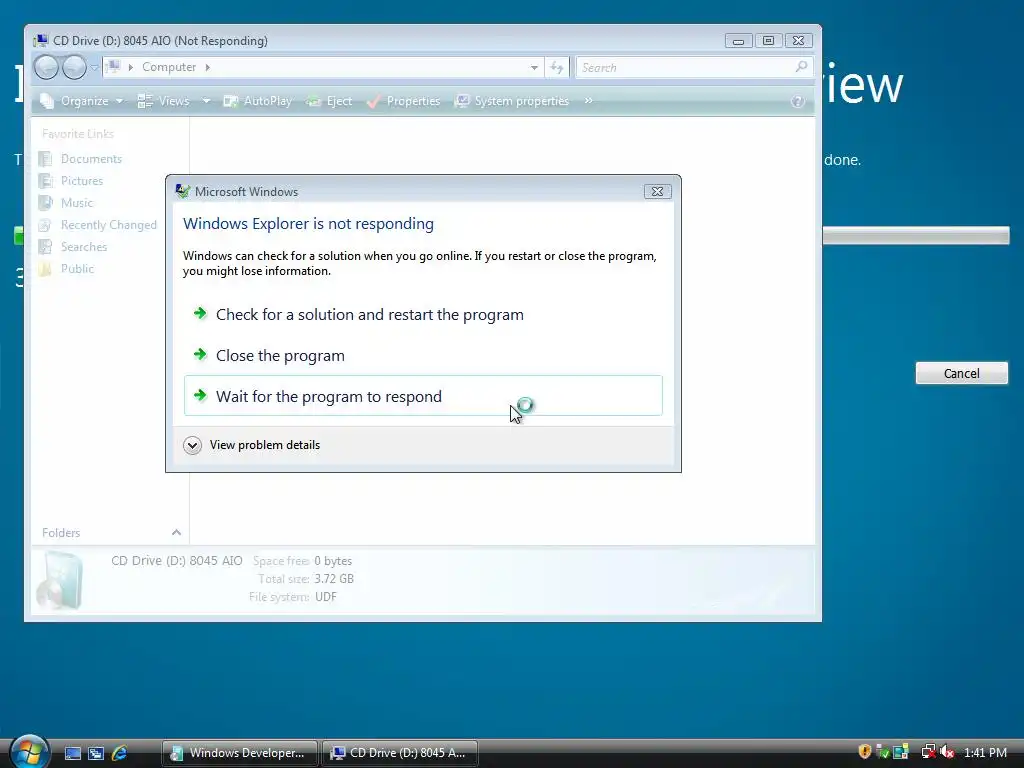Open Pictures favorite link
This screenshot has width=1024, height=768.
[x=71, y=181]
